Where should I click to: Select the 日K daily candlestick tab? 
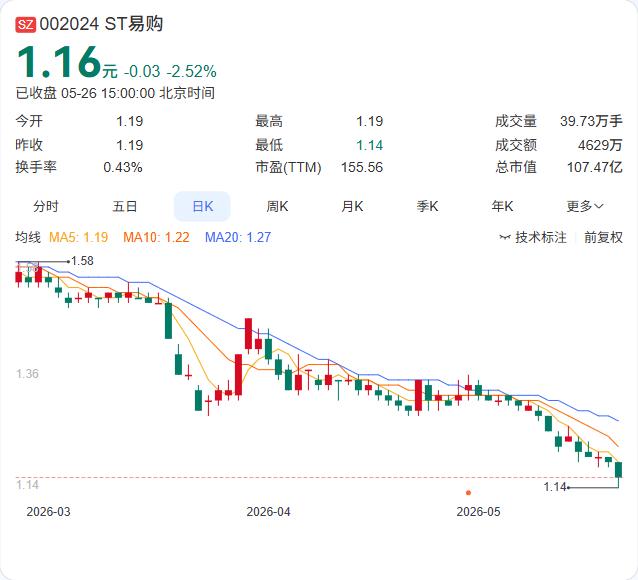click(202, 206)
